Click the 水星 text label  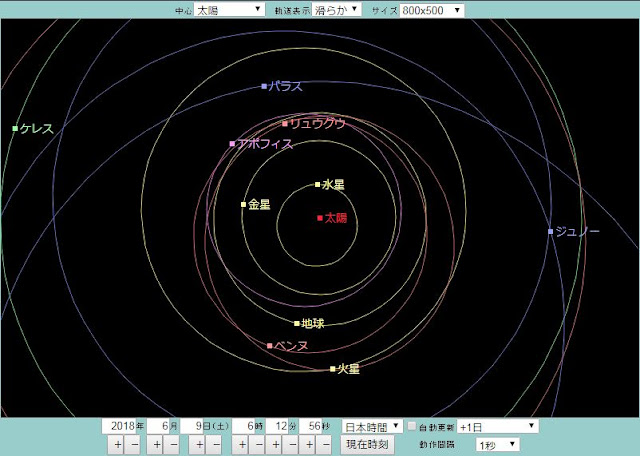click(333, 185)
